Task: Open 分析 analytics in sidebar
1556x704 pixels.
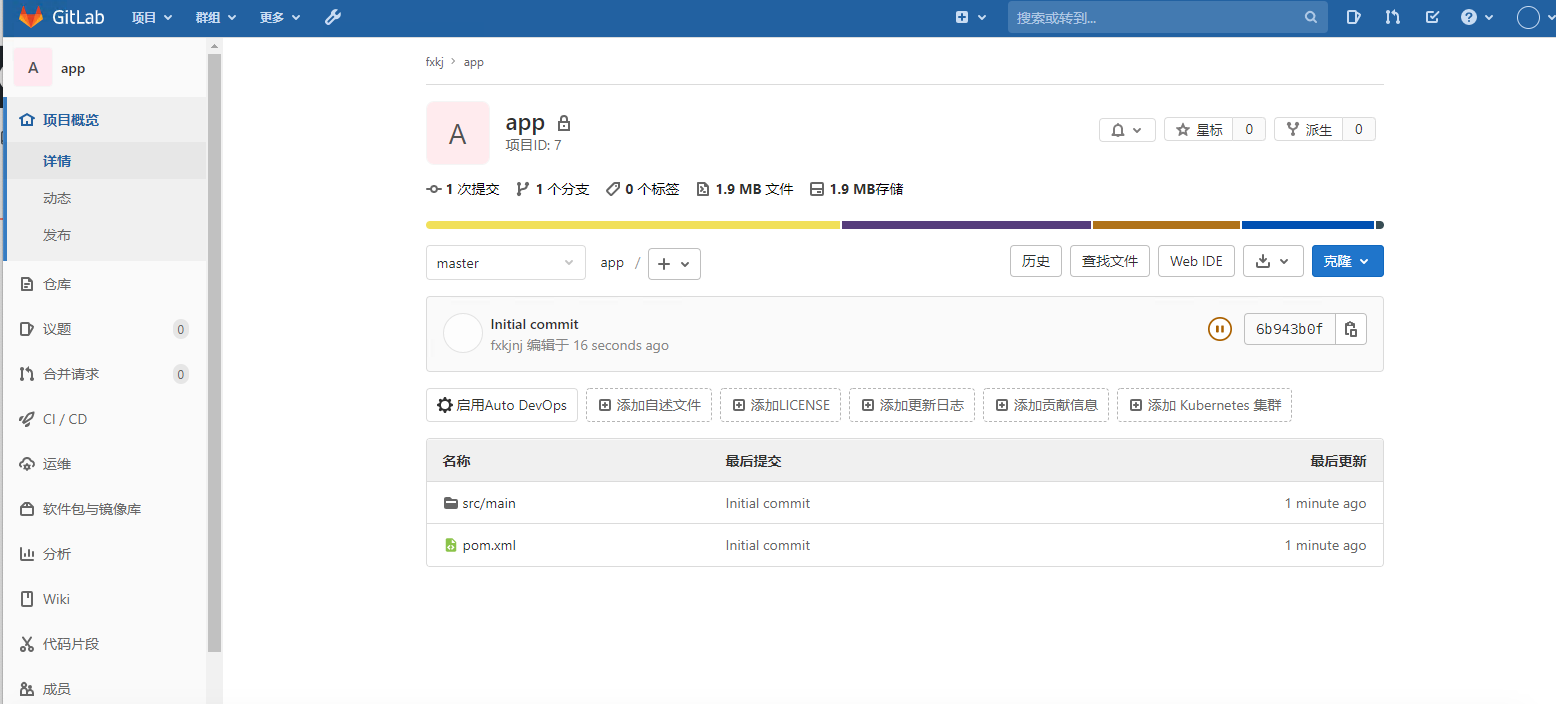Action: tap(106, 554)
